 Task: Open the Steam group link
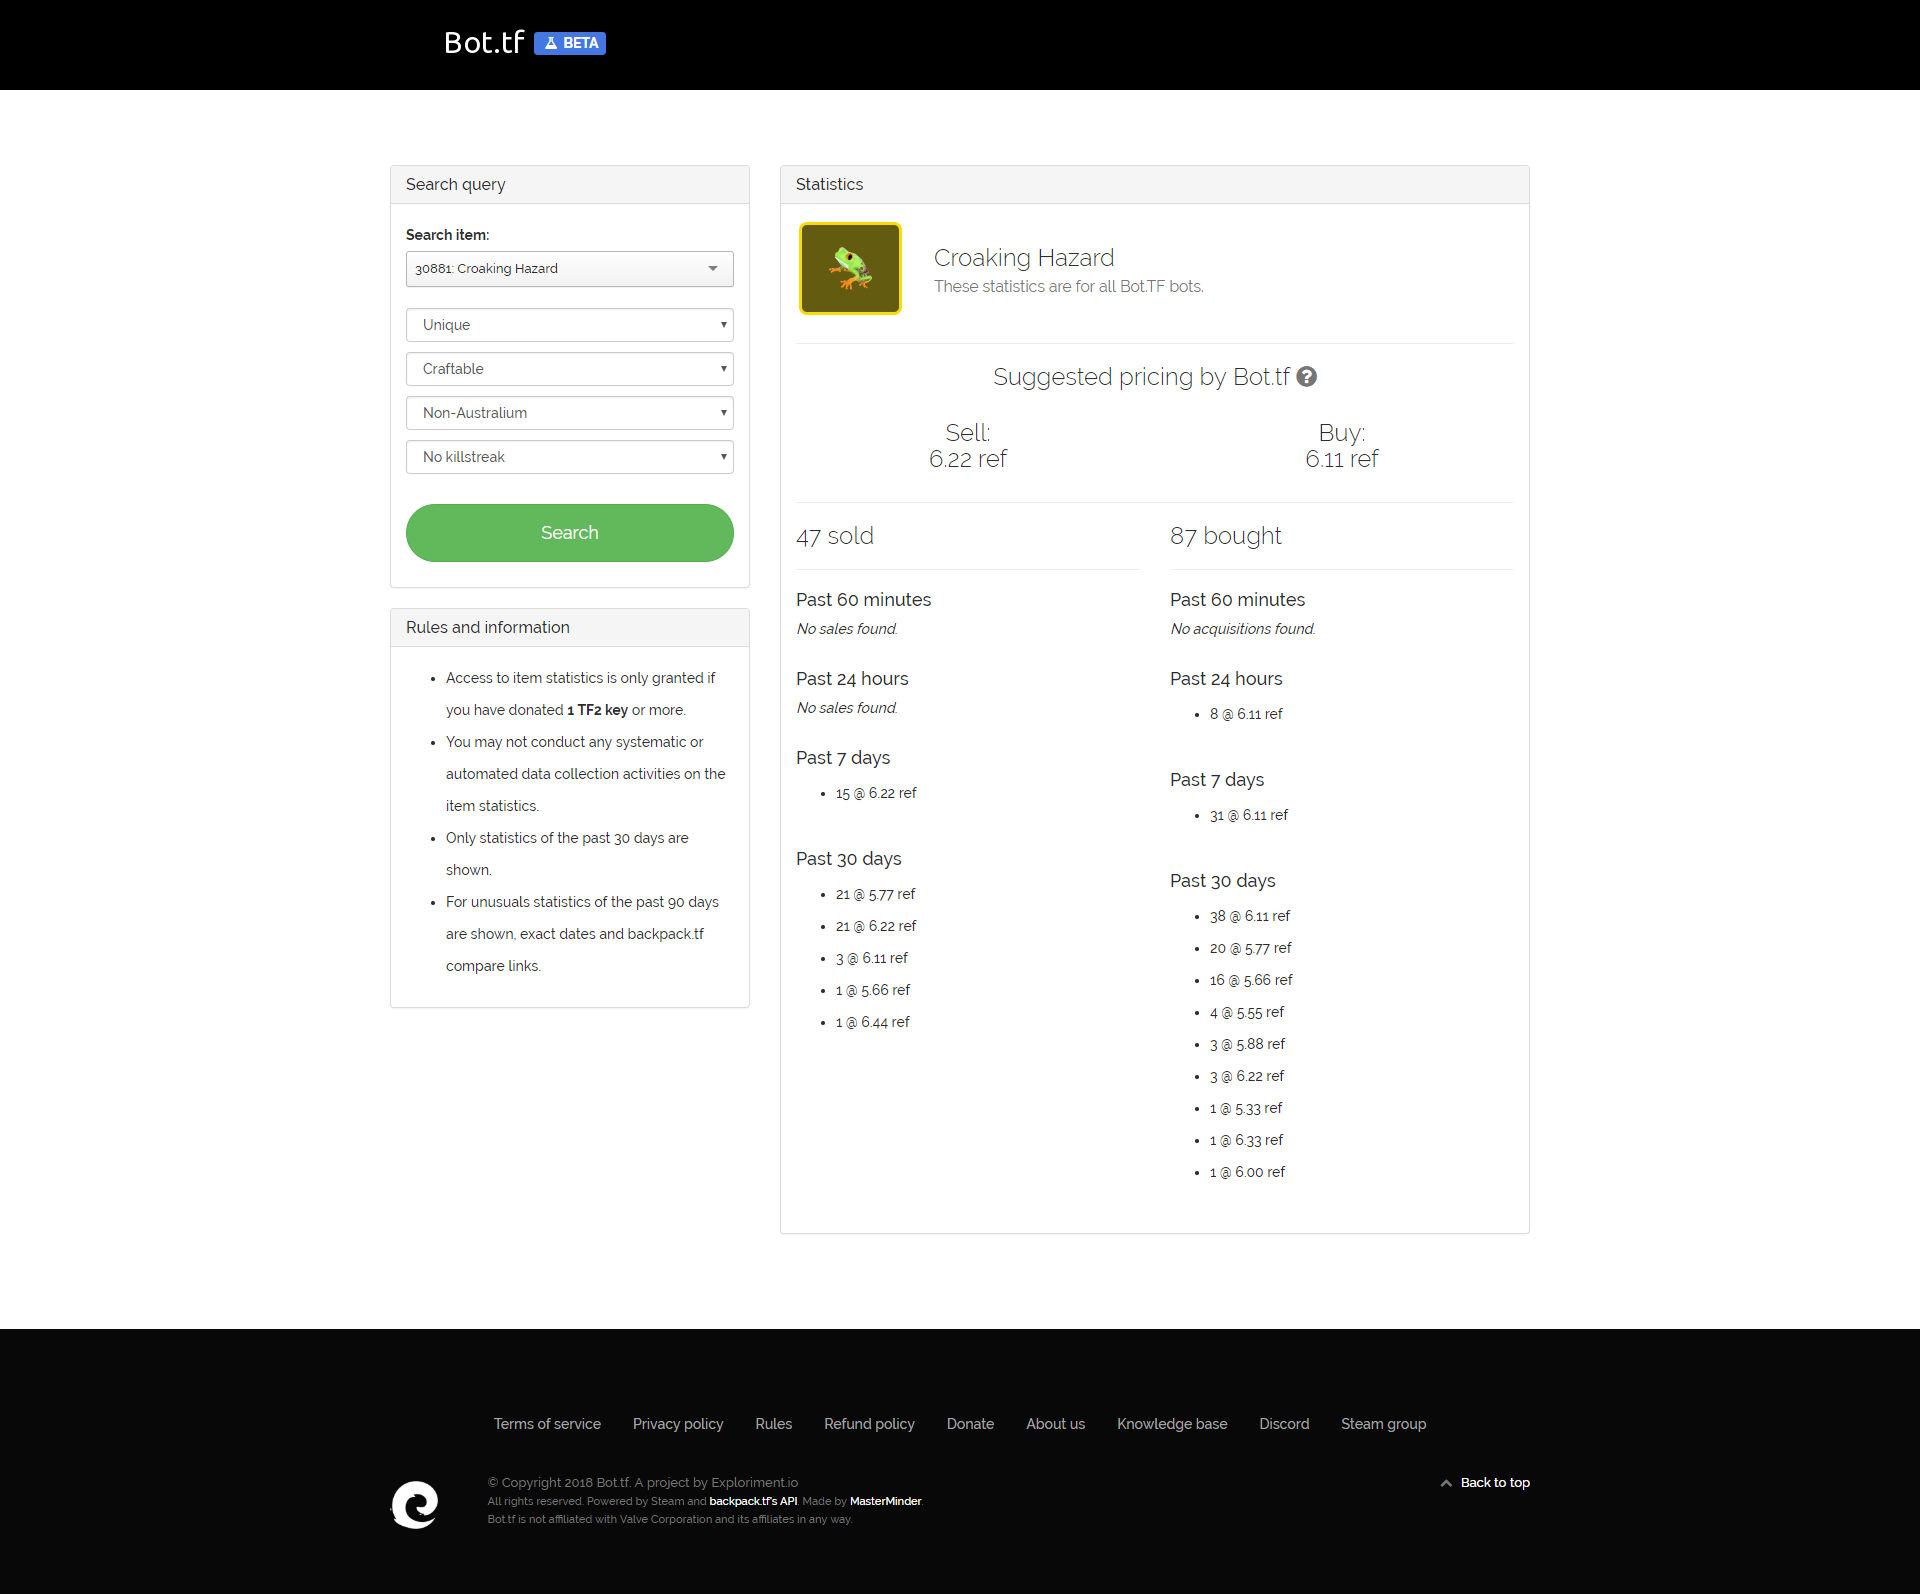[1383, 1424]
